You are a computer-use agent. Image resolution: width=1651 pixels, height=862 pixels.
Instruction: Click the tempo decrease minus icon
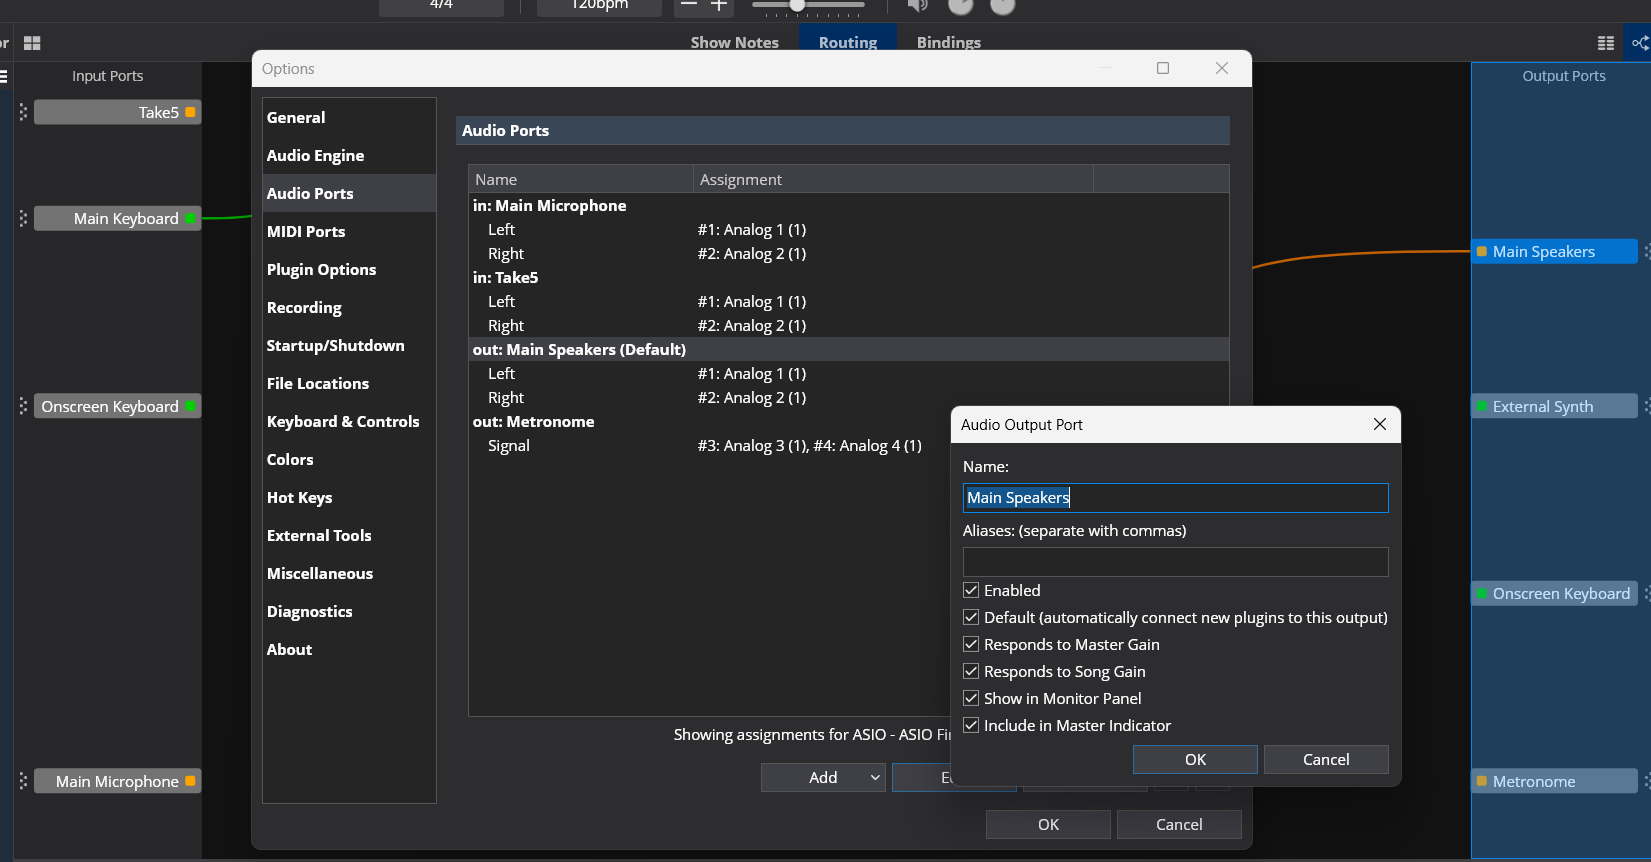[x=688, y=6]
